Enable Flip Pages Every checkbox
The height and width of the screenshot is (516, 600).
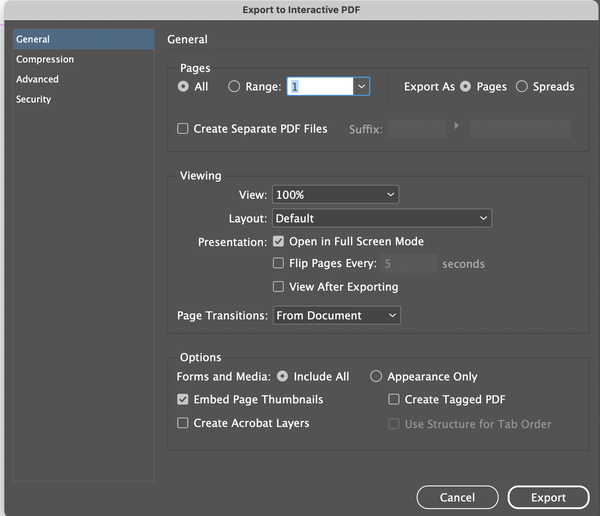tap(278, 263)
